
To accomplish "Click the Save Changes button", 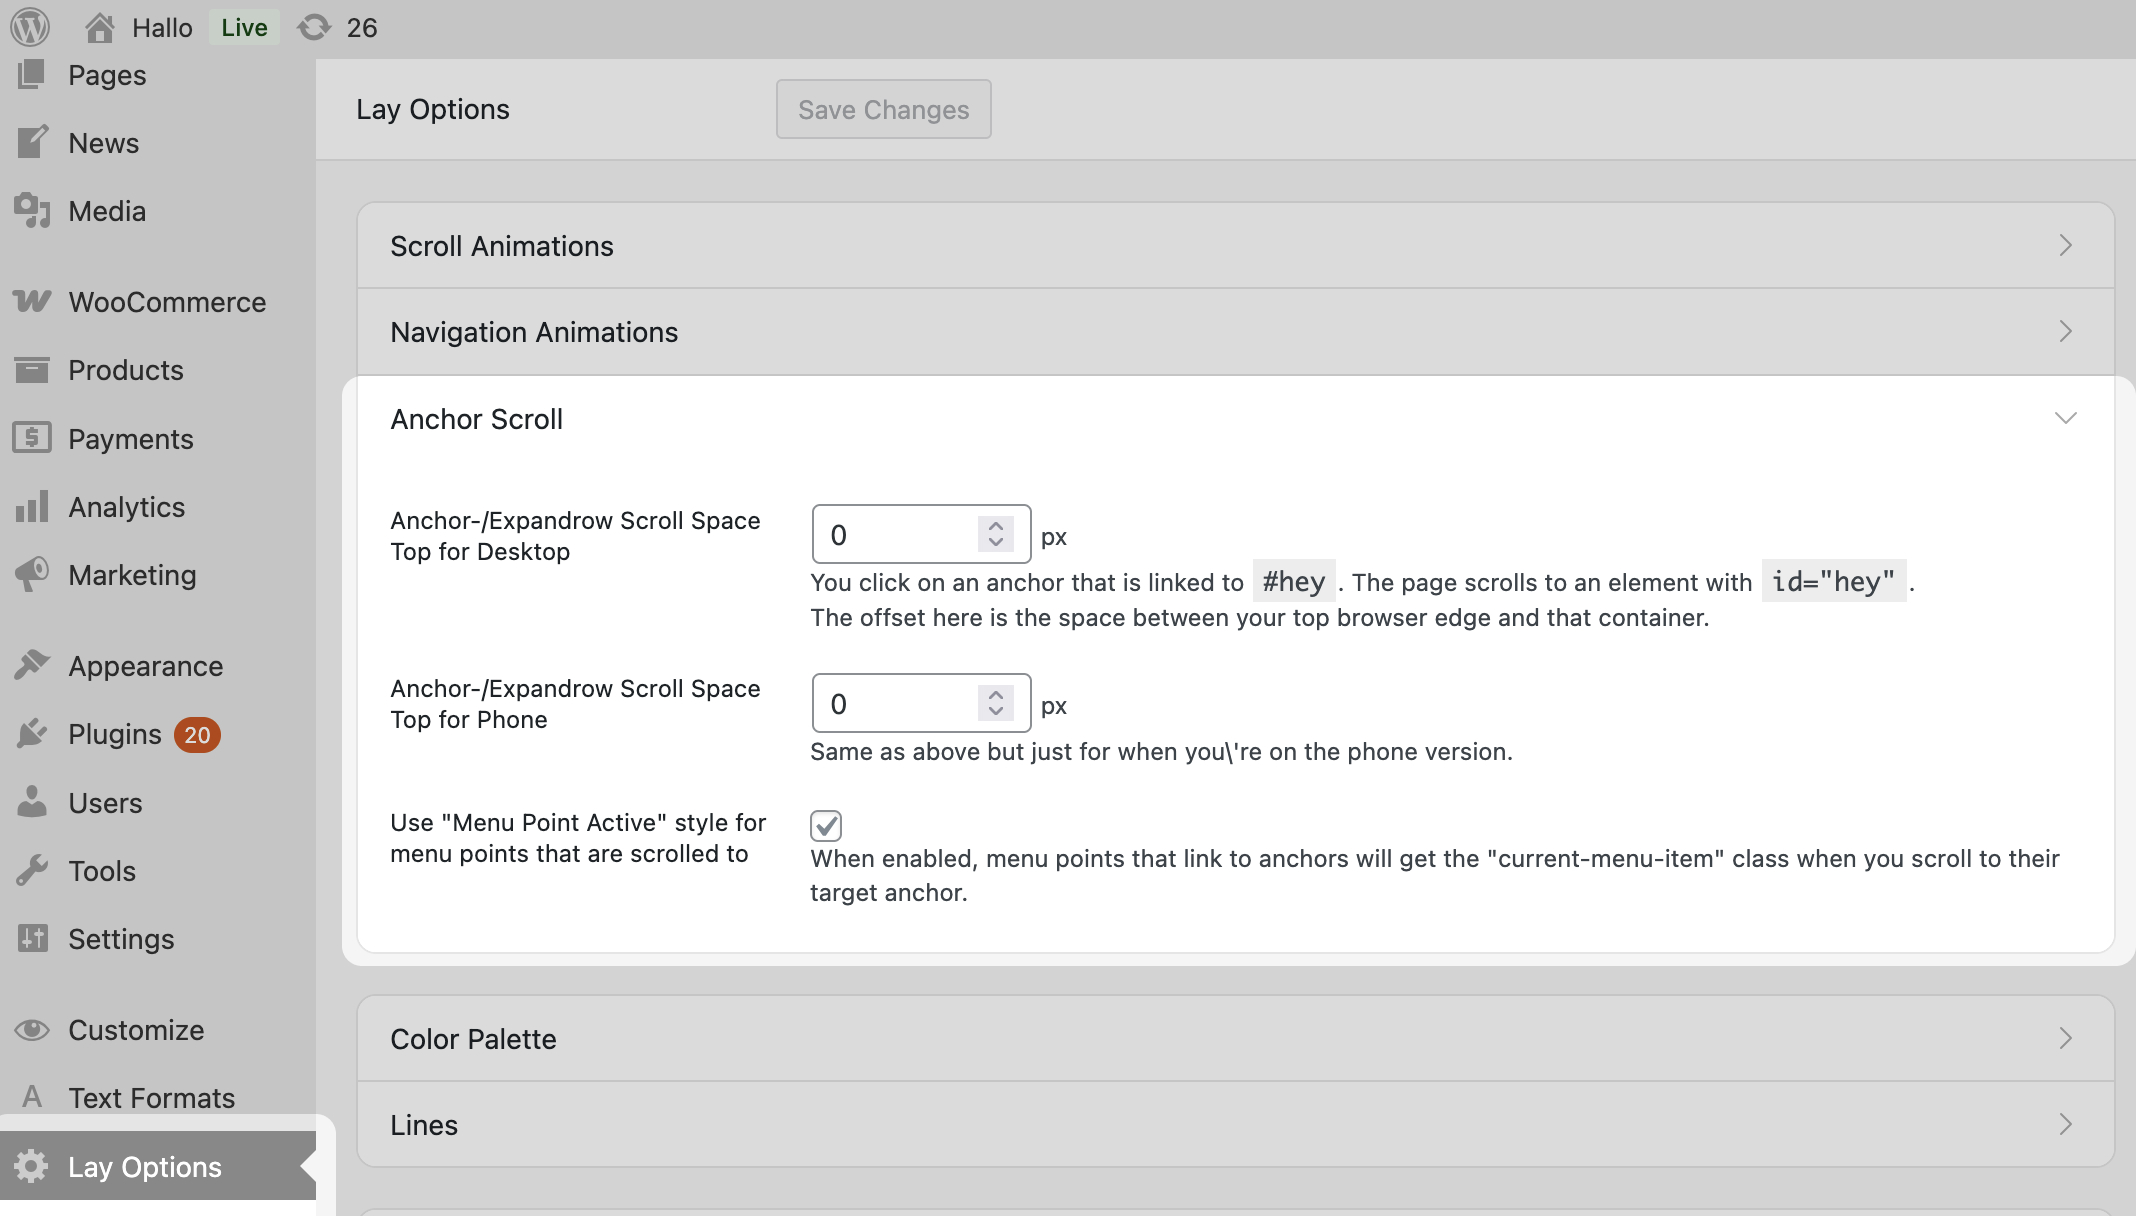I will 883,109.
